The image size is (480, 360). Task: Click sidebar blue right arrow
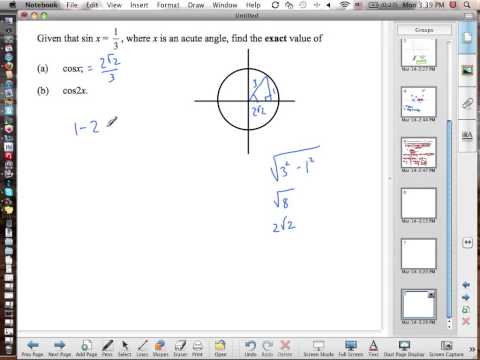(x=466, y=297)
